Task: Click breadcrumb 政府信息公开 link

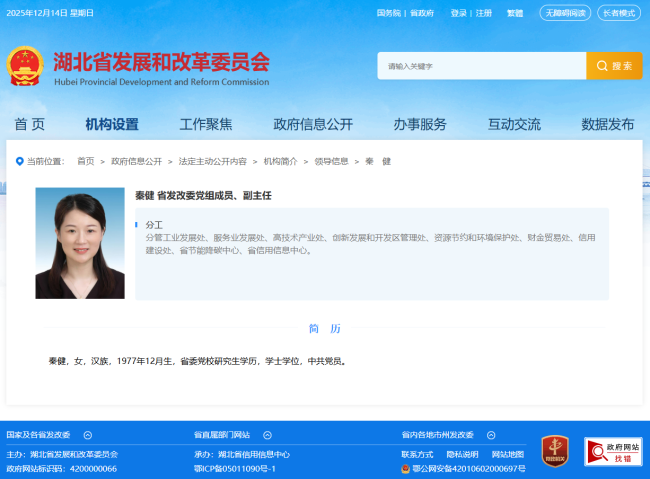Action: pyautogui.click(x=136, y=161)
